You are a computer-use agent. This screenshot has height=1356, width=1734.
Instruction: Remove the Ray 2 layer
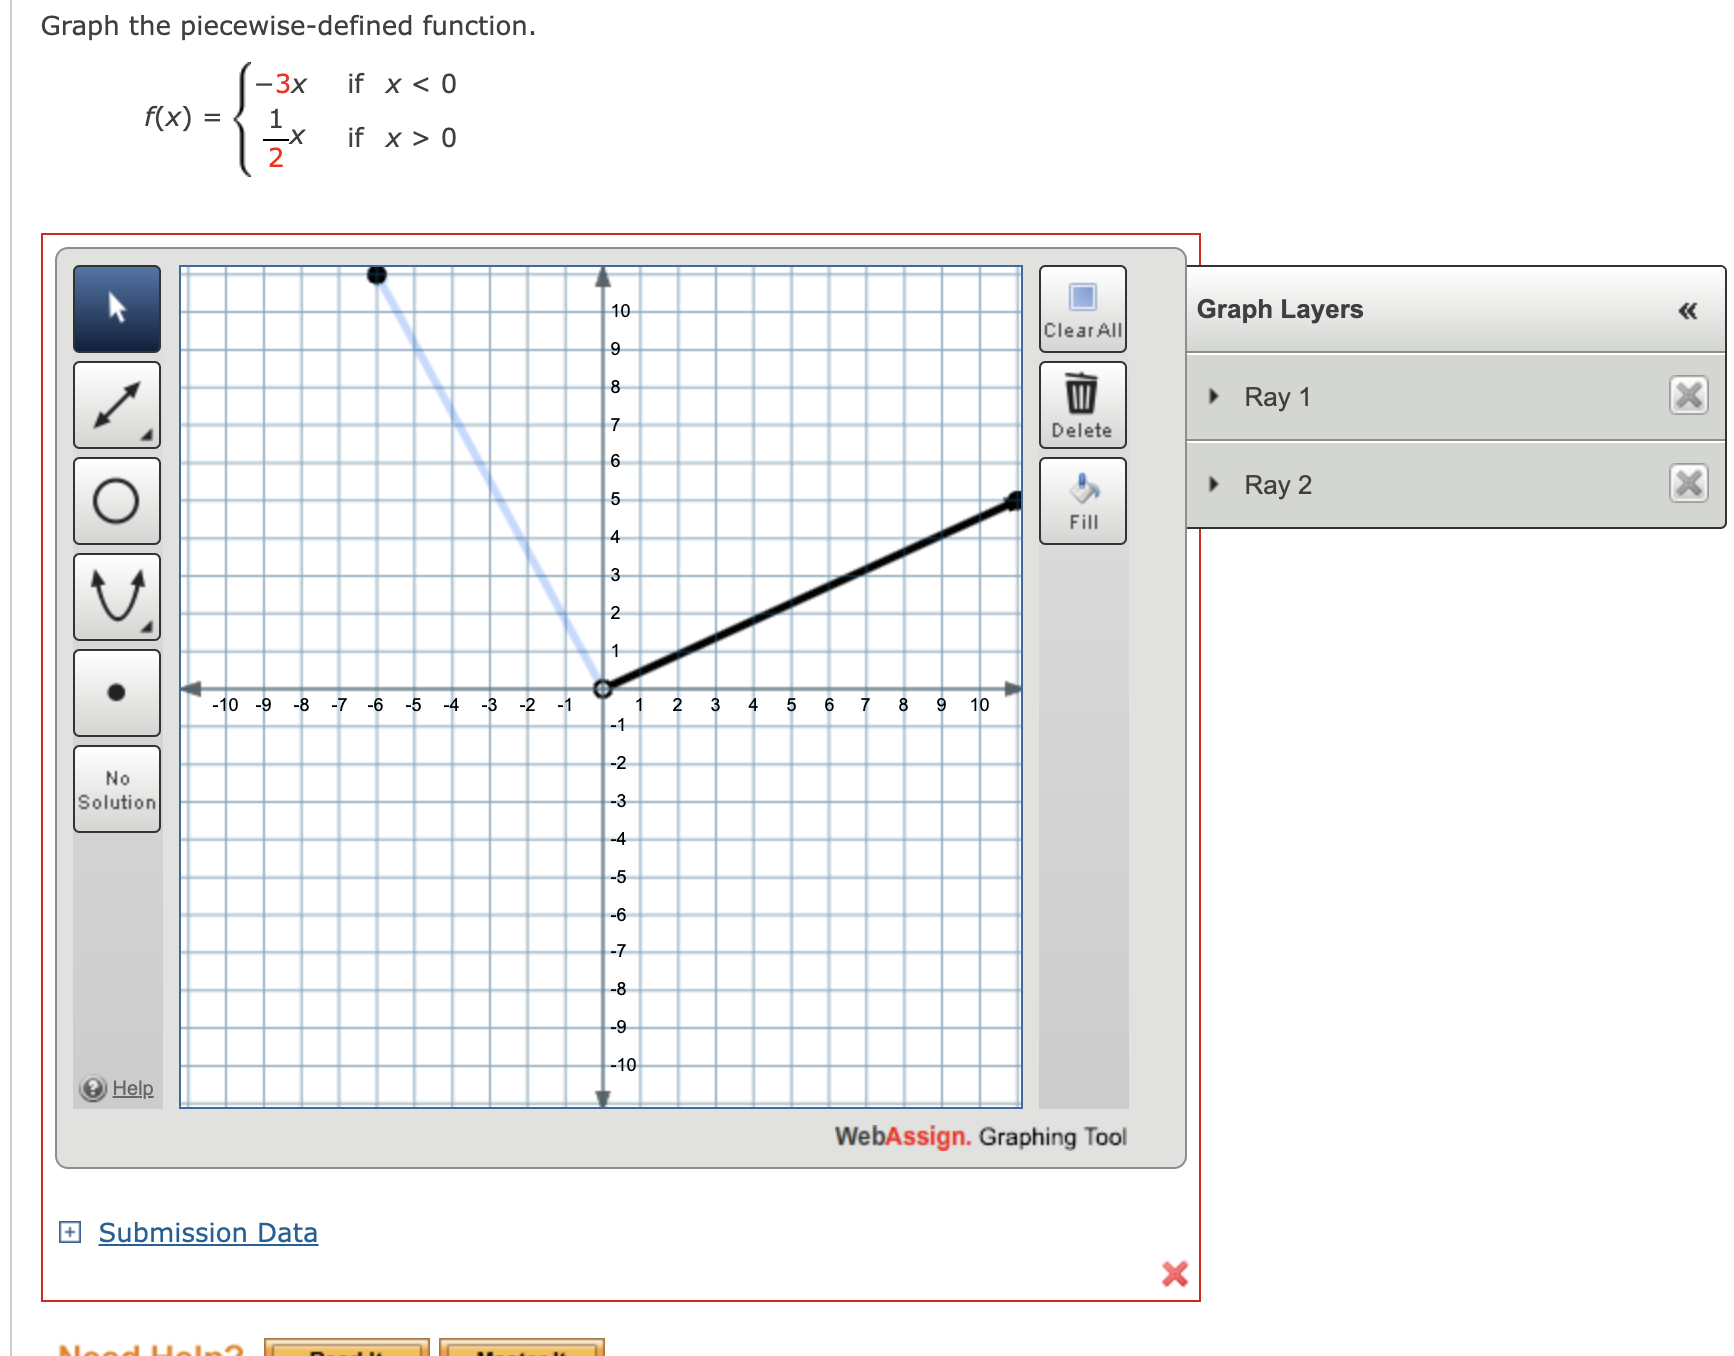click(1689, 483)
